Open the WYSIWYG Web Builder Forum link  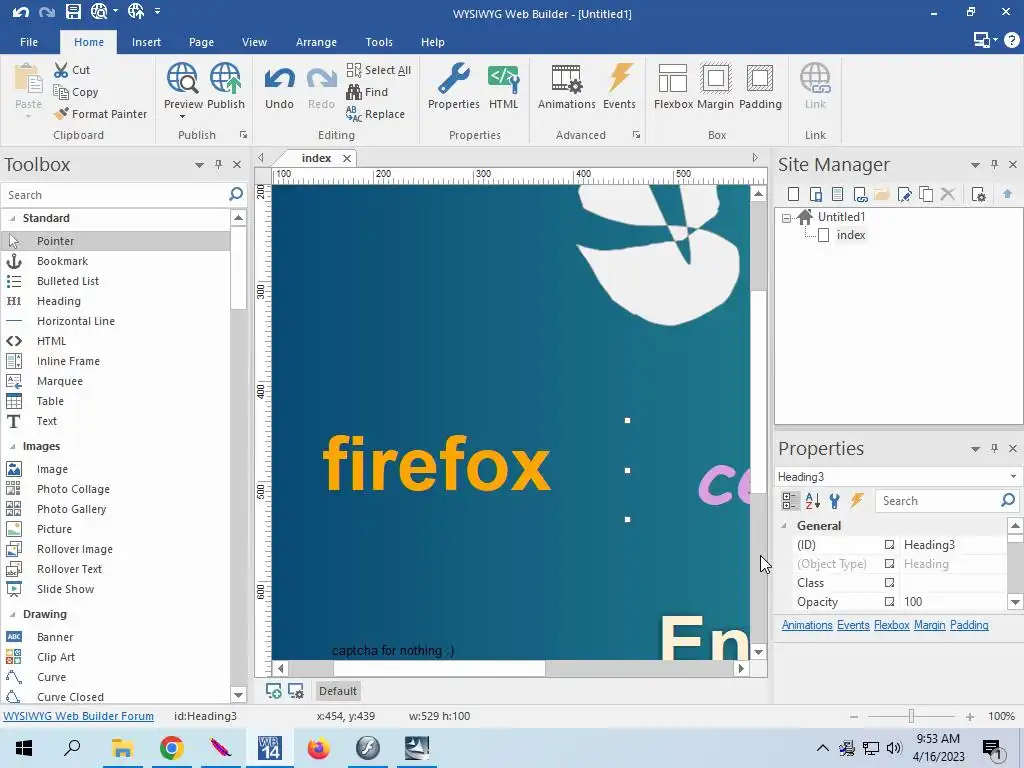[78, 716]
